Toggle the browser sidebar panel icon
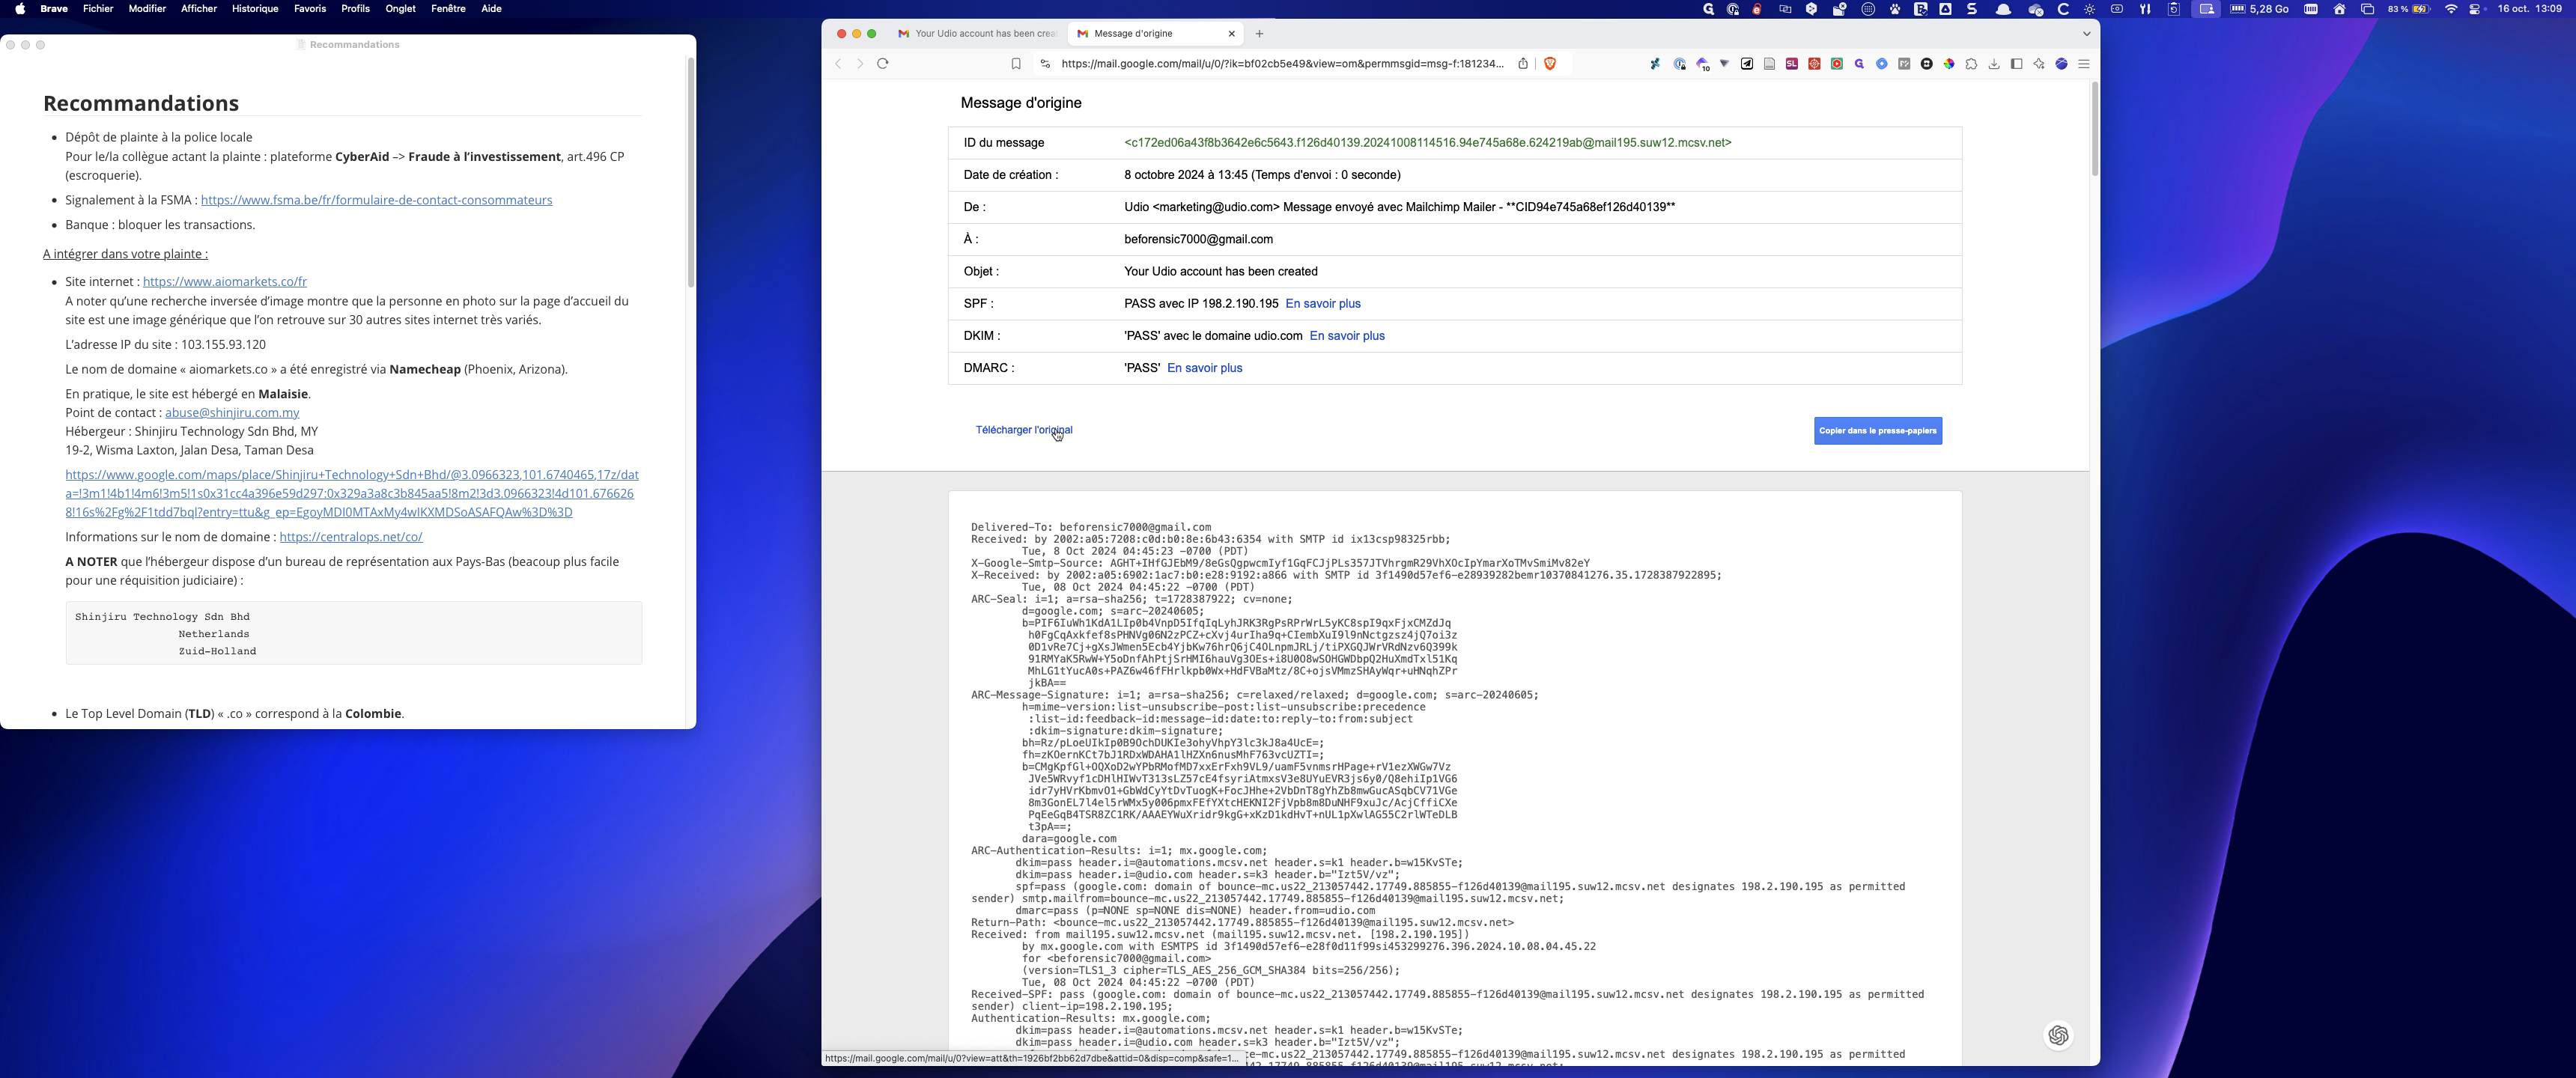2576x1078 pixels. [x=2016, y=64]
